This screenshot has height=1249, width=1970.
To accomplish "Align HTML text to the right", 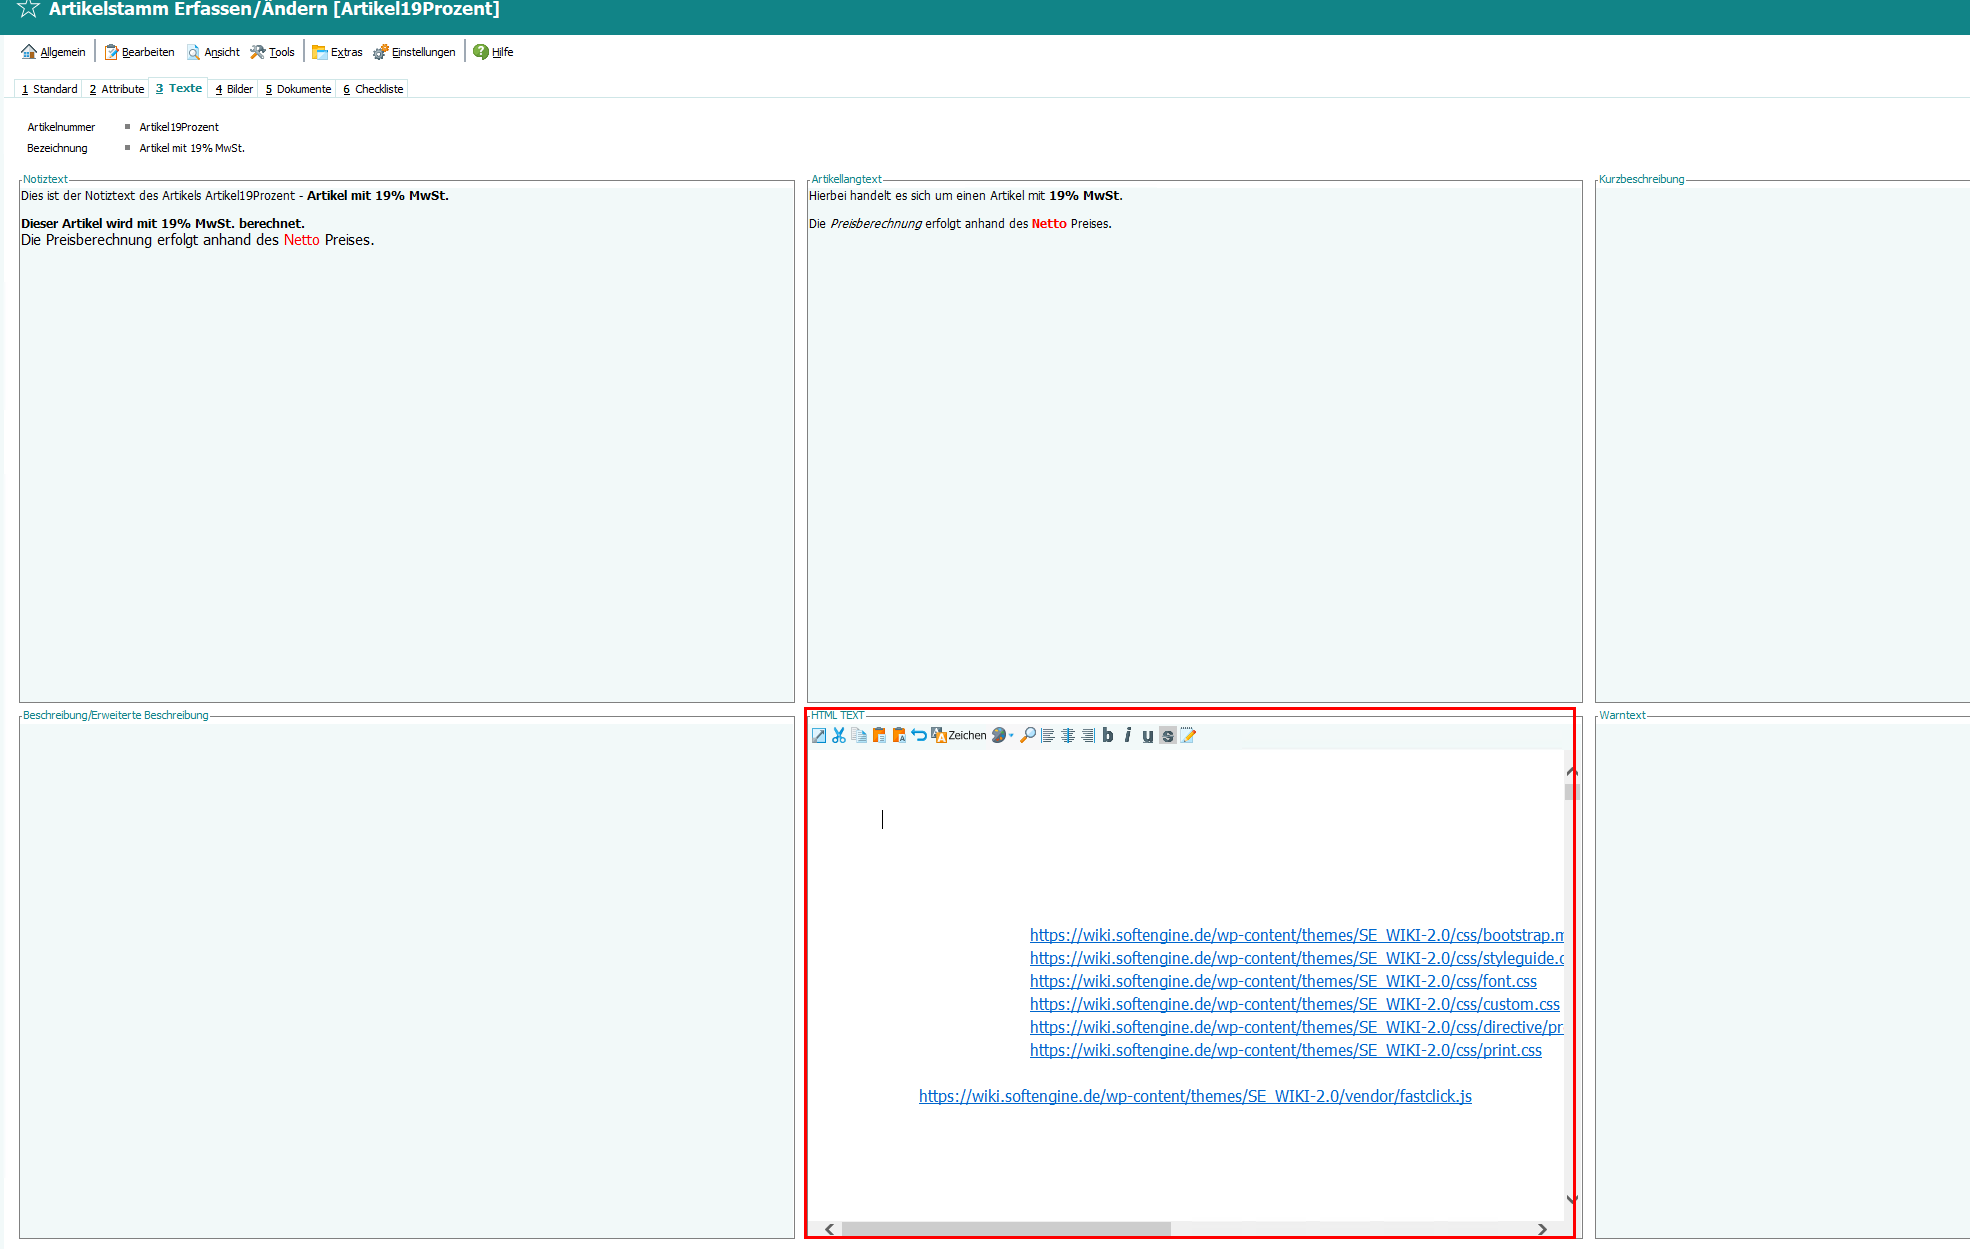I will pyautogui.click(x=1088, y=735).
